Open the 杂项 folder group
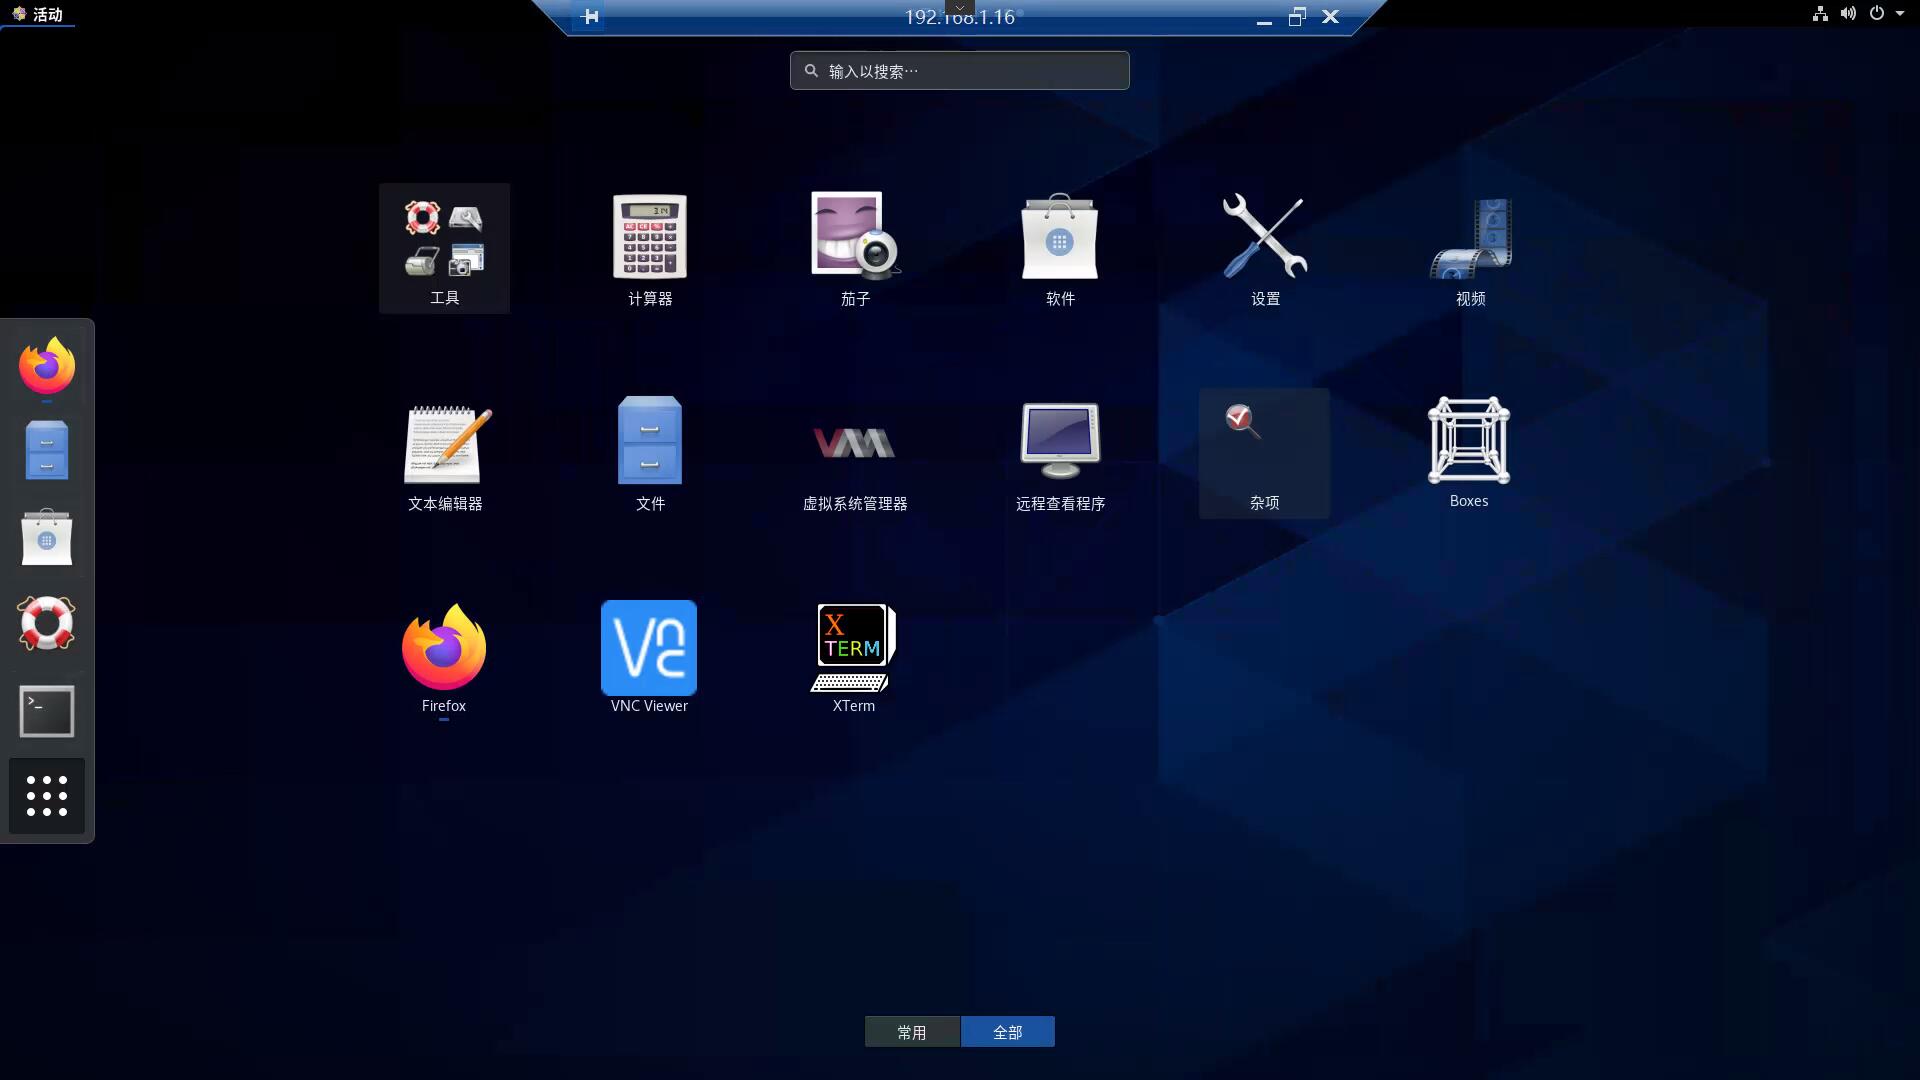This screenshot has width=1920, height=1080. point(1263,453)
